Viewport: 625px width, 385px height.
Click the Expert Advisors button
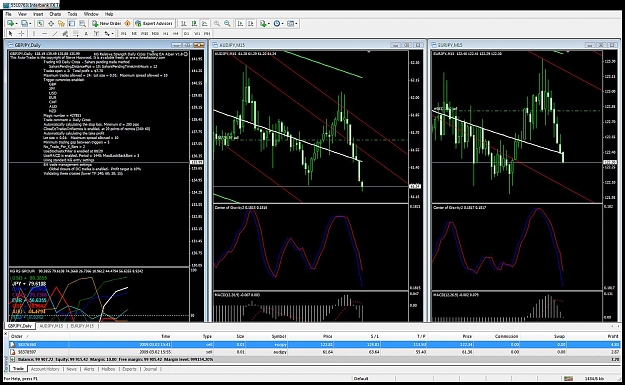[x=153, y=24]
